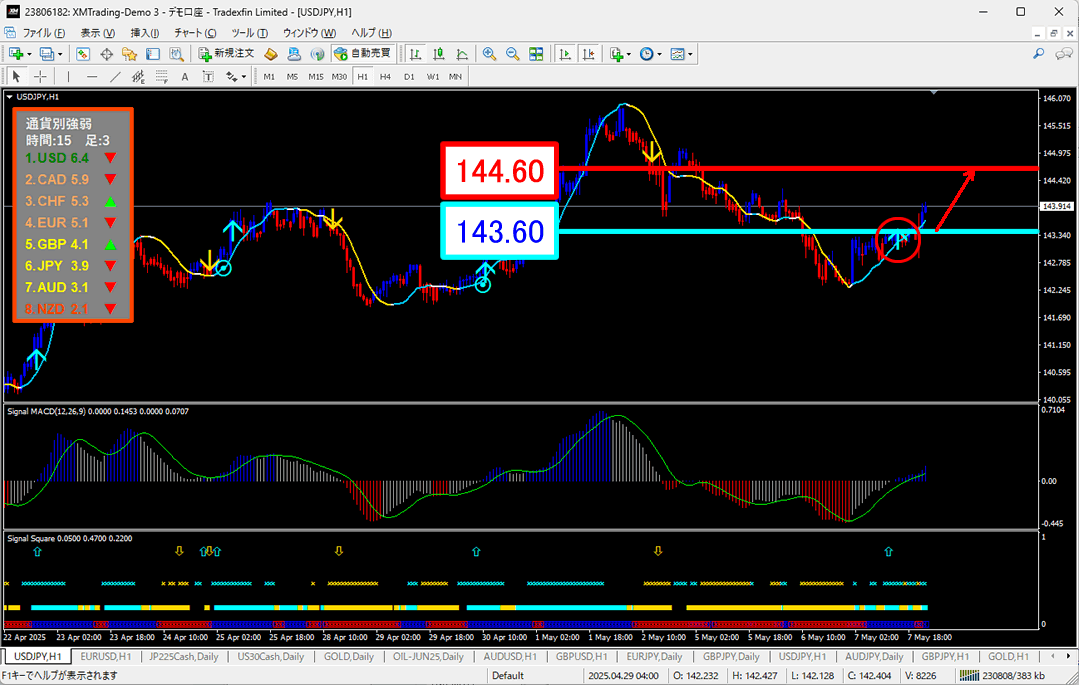Expand the indicators dropdown arrow
Viewport: 1080px width, 685px height.
click(x=629, y=54)
